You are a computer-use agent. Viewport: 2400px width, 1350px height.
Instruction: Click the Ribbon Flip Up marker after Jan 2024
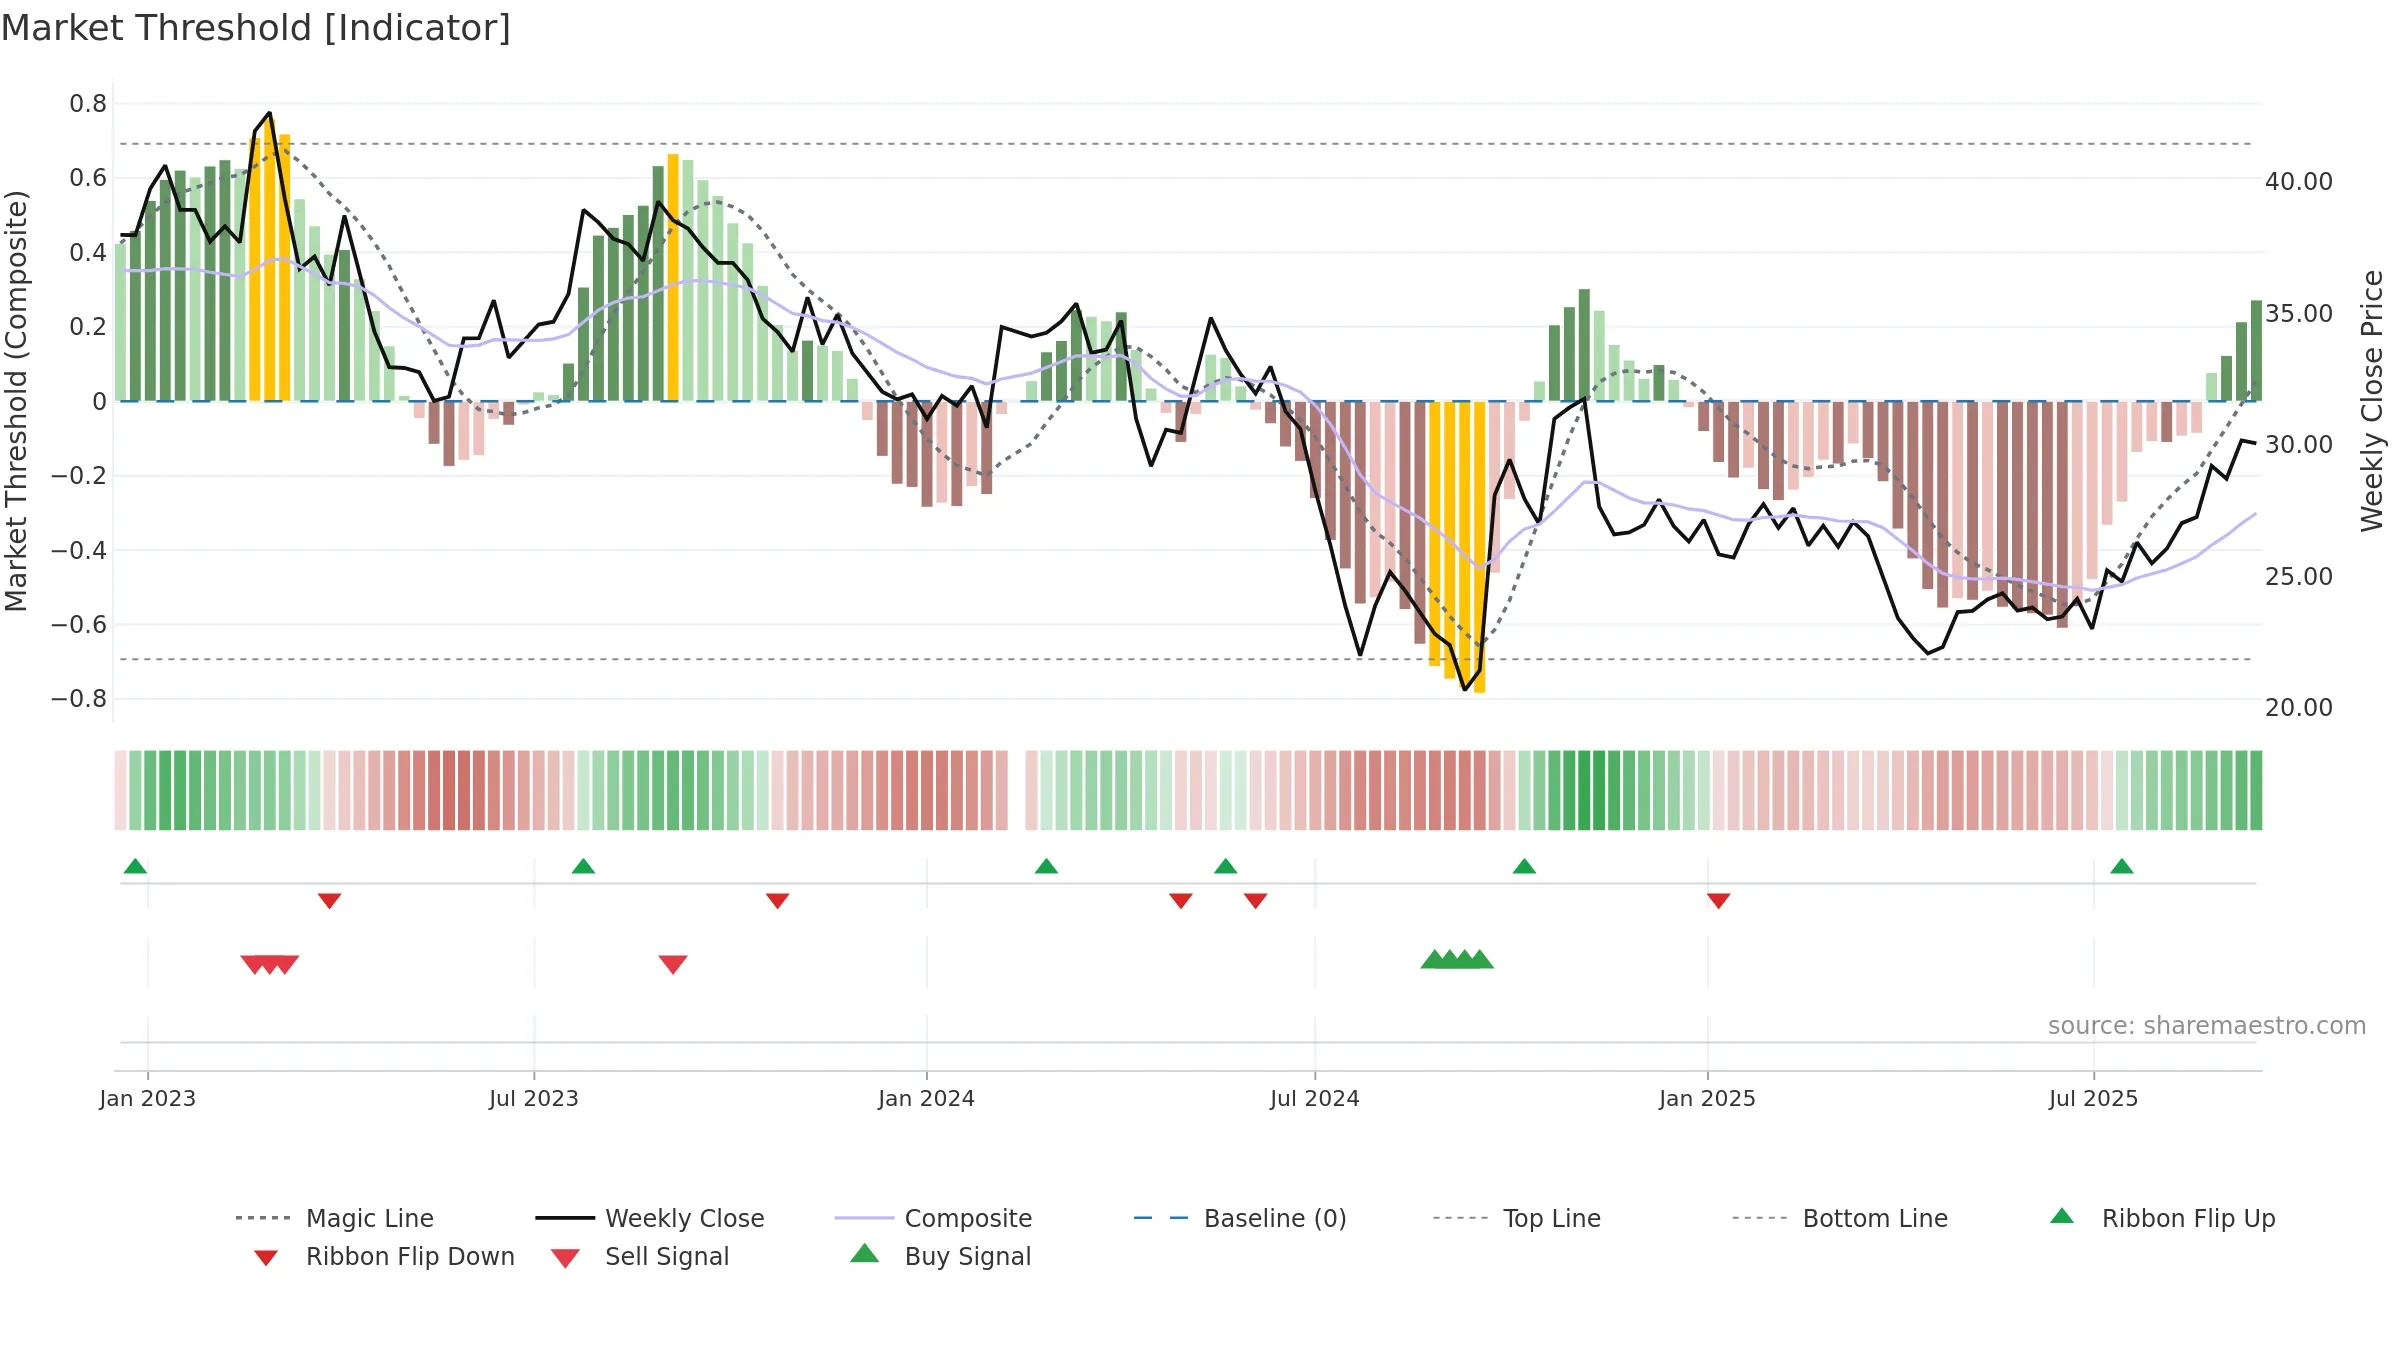[1046, 866]
